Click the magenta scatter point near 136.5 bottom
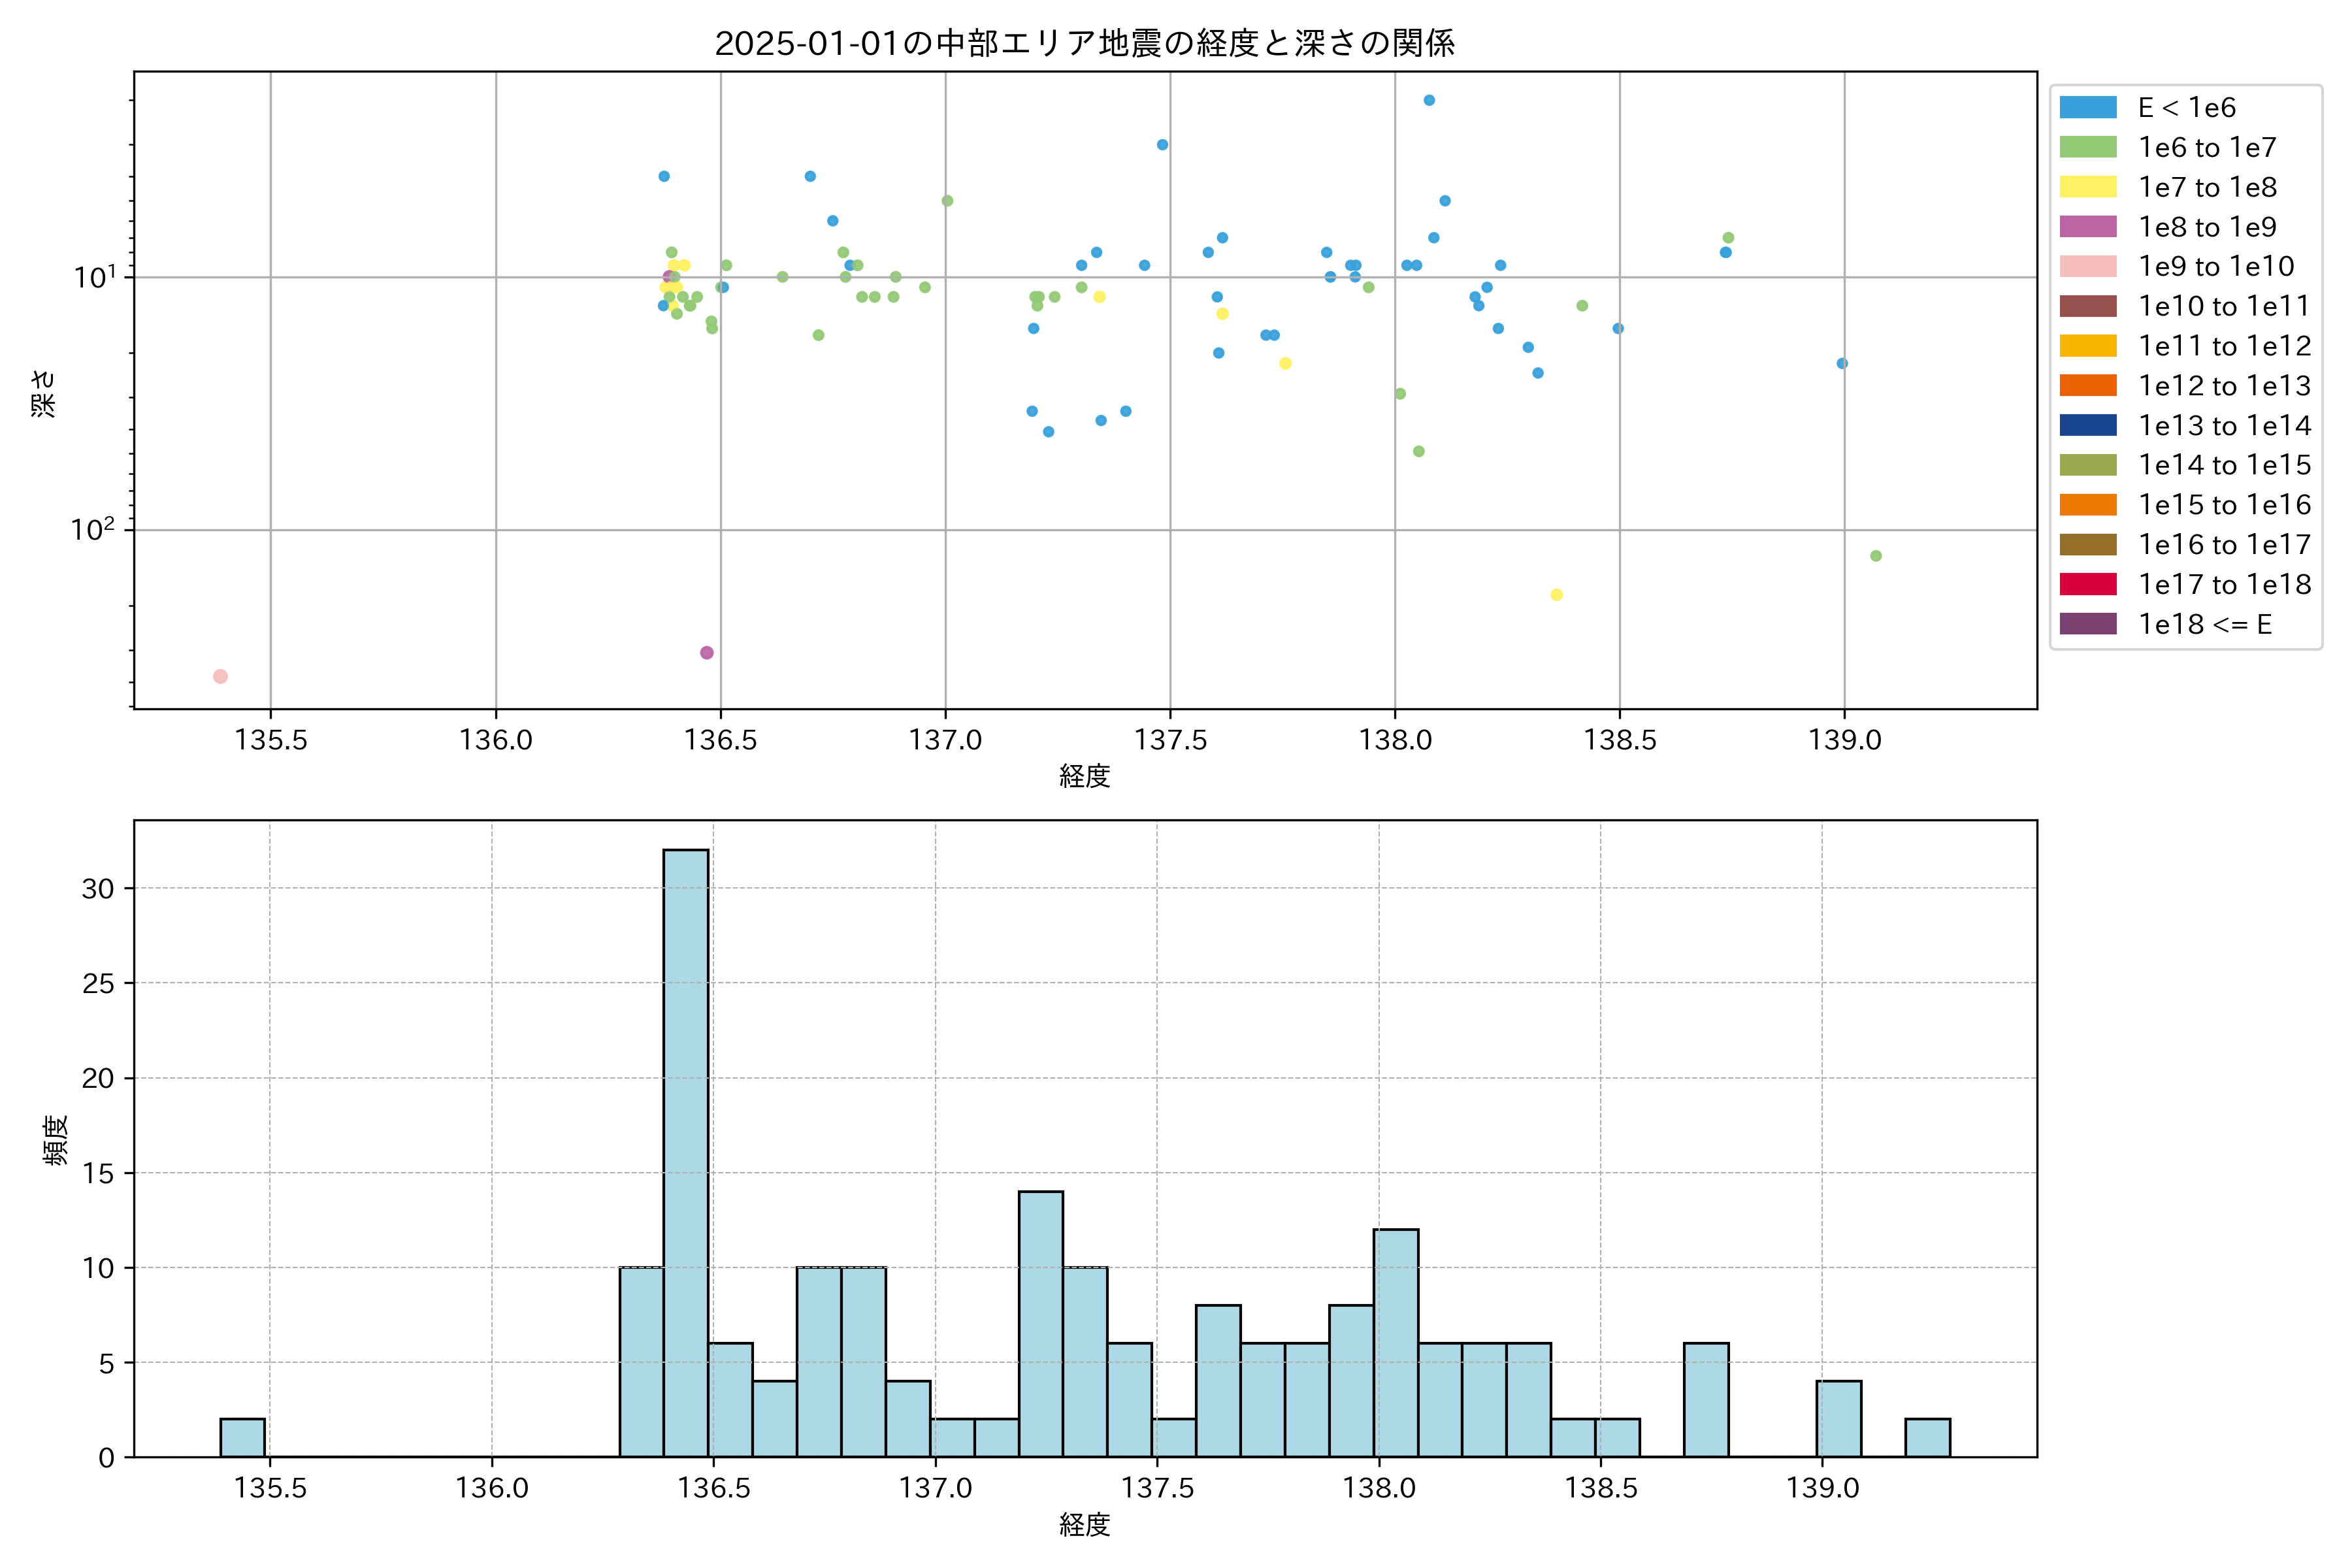The width and height of the screenshot is (2352, 1568). point(707,653)
